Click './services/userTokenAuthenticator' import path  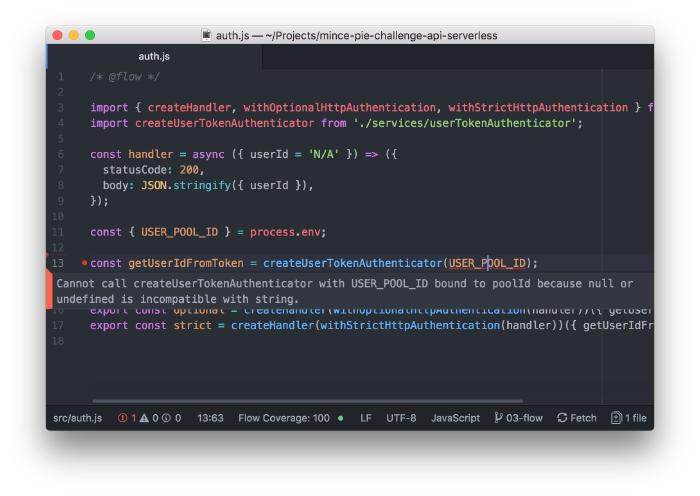click(x=465, y=123)
